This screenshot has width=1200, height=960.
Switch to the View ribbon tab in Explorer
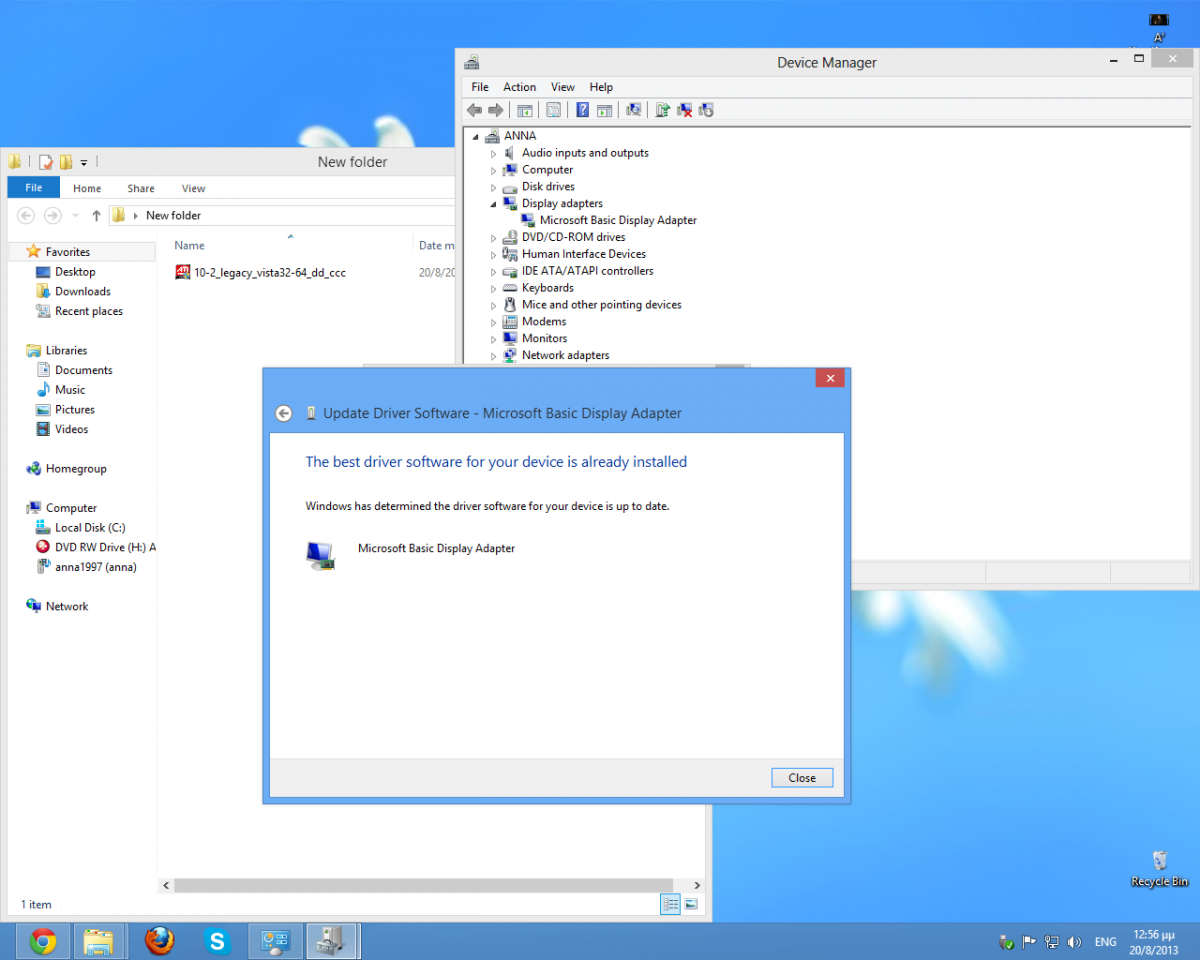[194, 188]
